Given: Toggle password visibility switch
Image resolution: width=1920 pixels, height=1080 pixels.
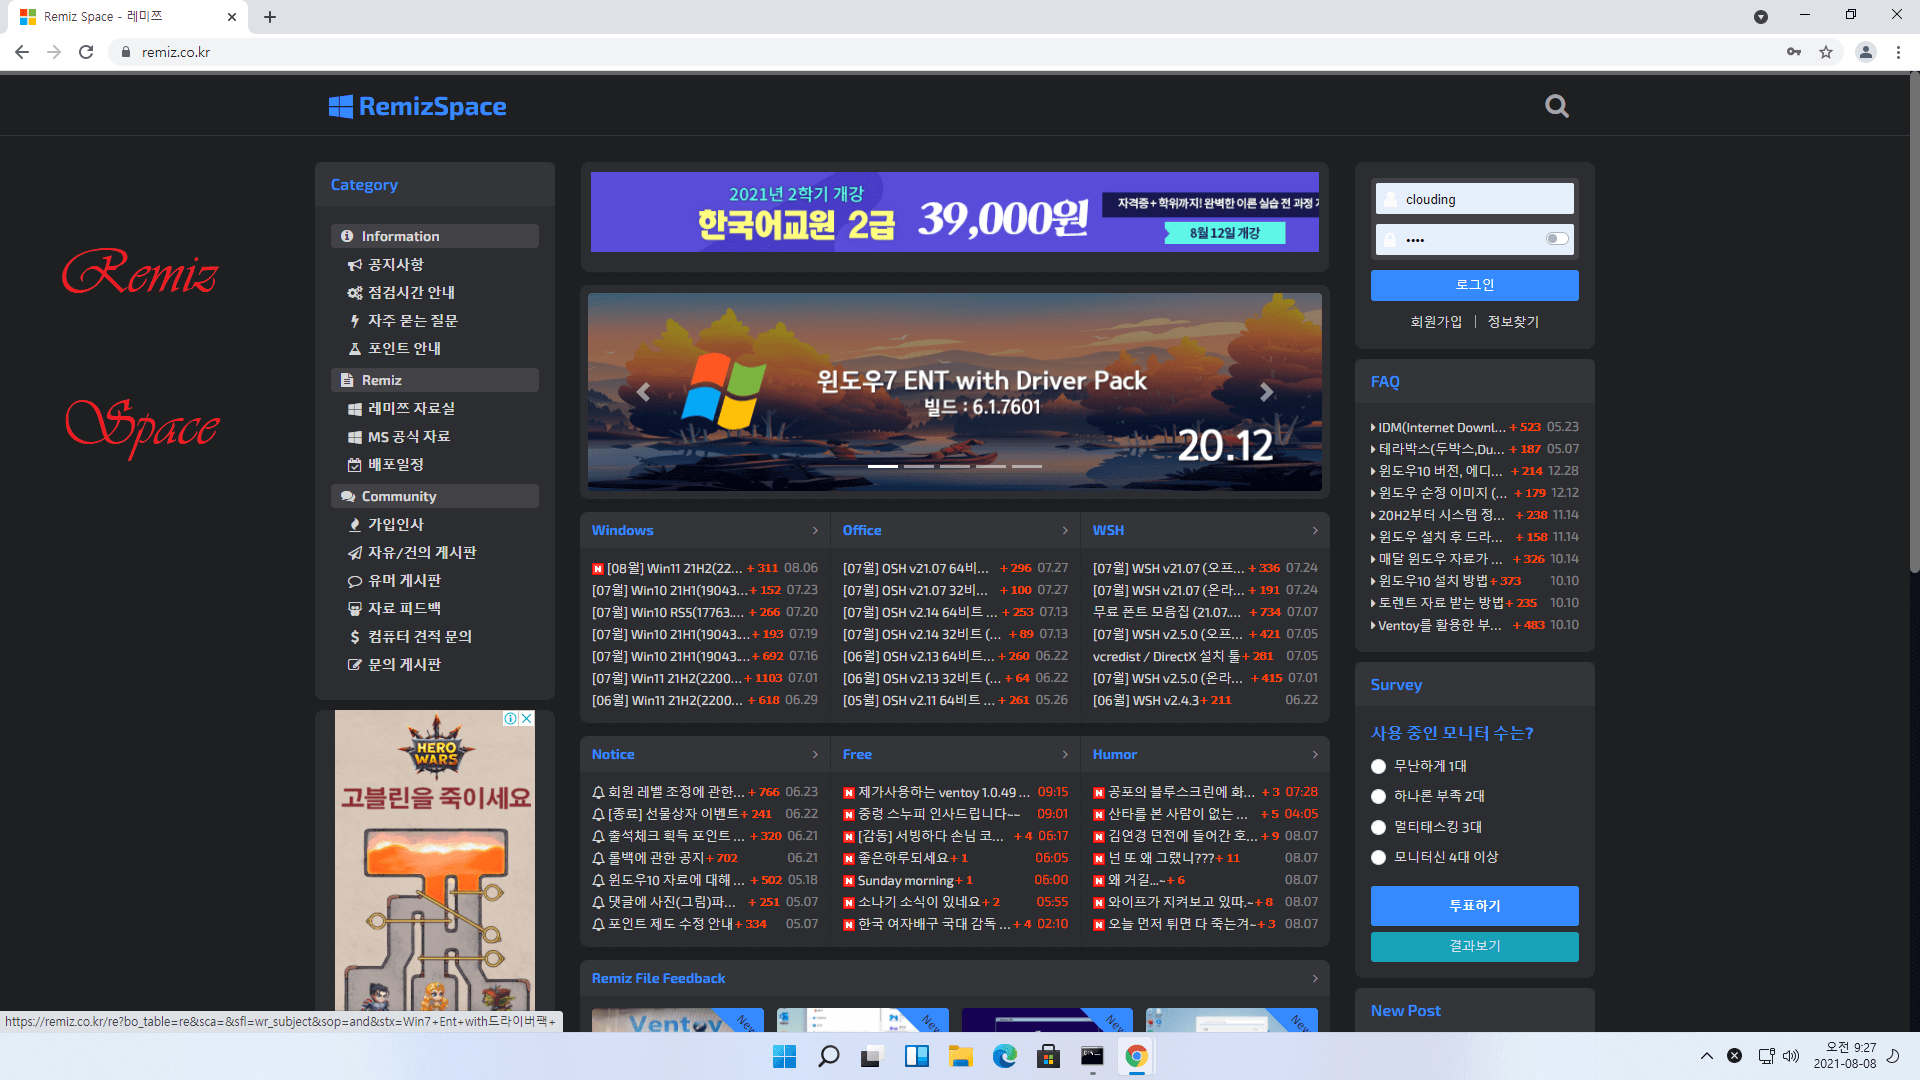Looking at the screenshot, I should click(x=1557, y=239).
